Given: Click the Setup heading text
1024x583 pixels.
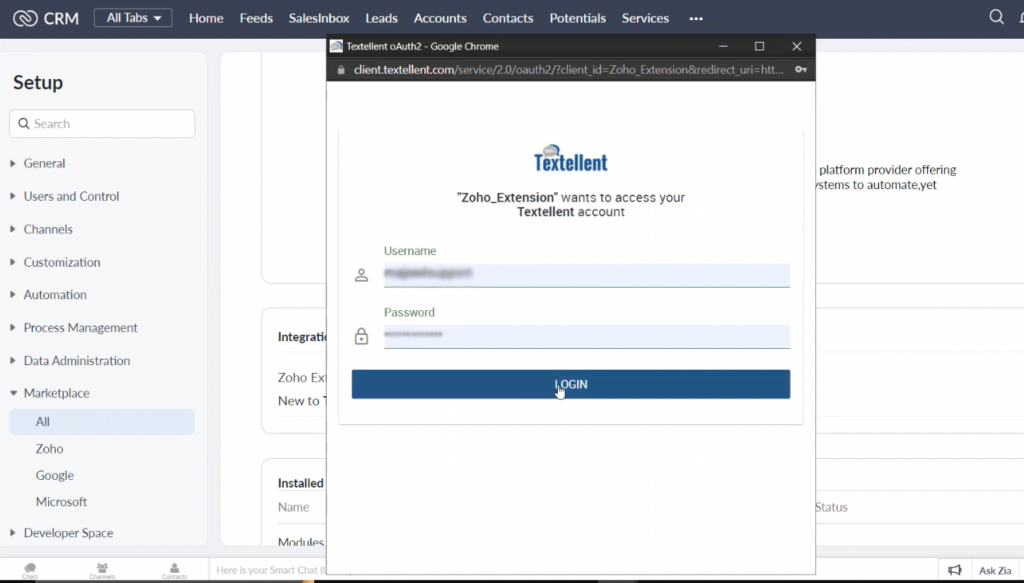Looking at the screenshot, I should 38,82.
